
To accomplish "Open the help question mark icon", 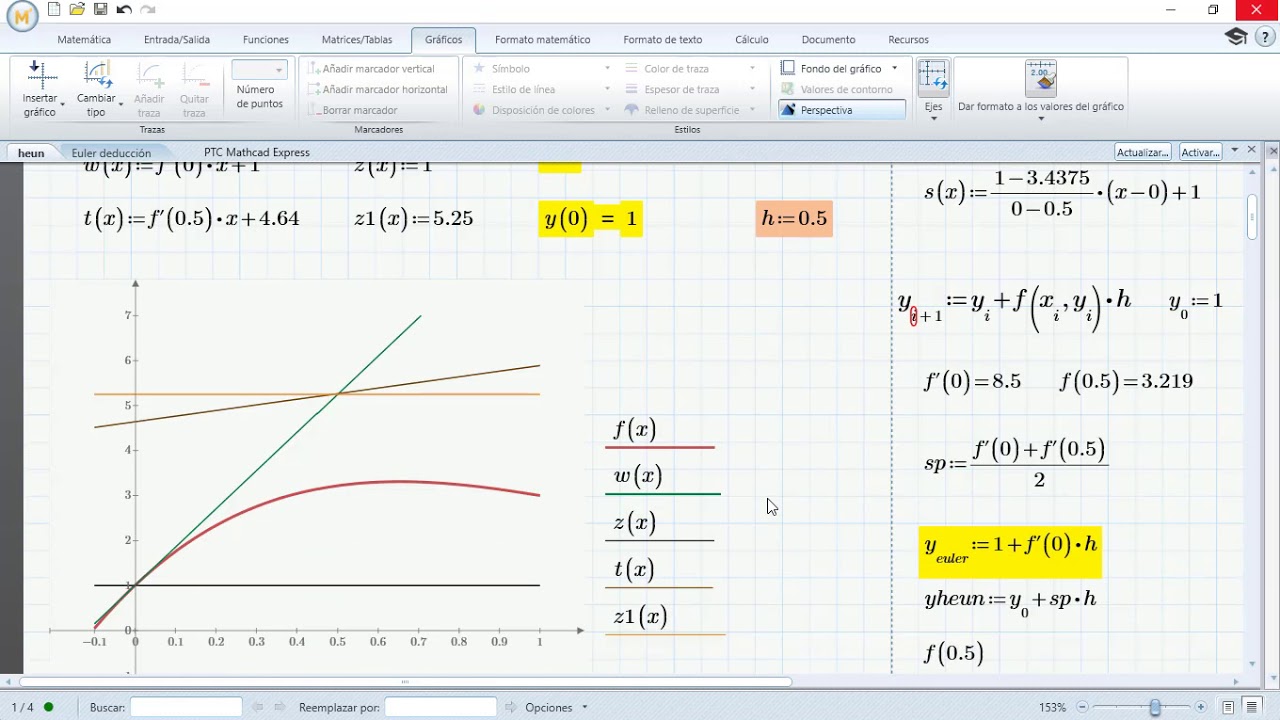I will pyautogui.click(x=1265, y=37).
